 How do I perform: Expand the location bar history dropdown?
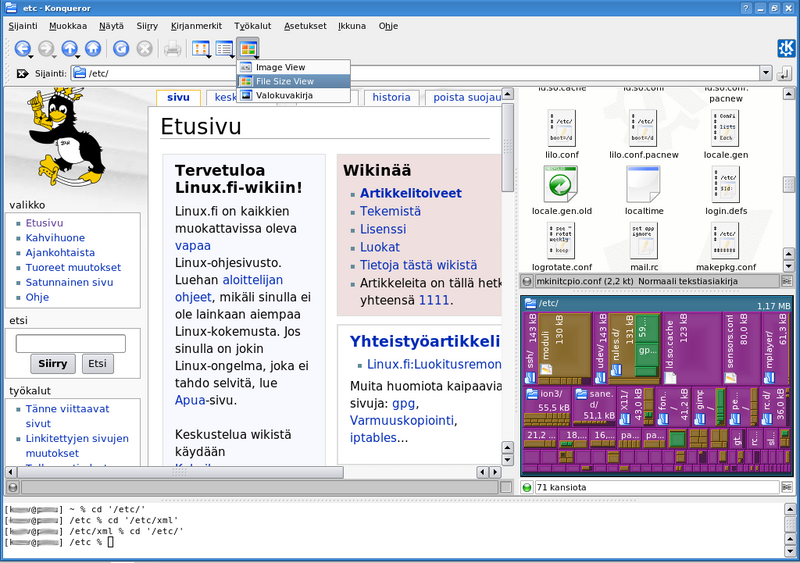765,73
